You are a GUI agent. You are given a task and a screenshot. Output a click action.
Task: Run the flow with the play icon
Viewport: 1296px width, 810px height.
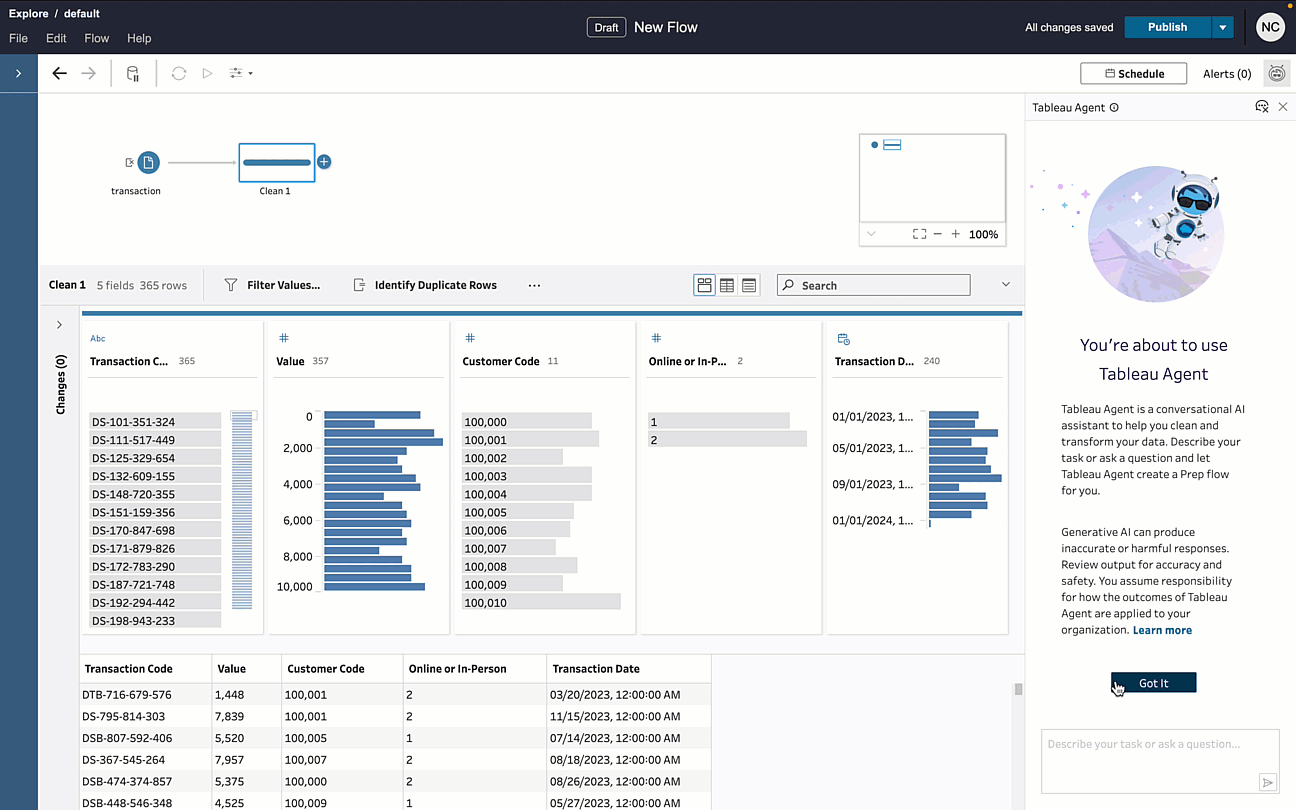click(206, 72)
